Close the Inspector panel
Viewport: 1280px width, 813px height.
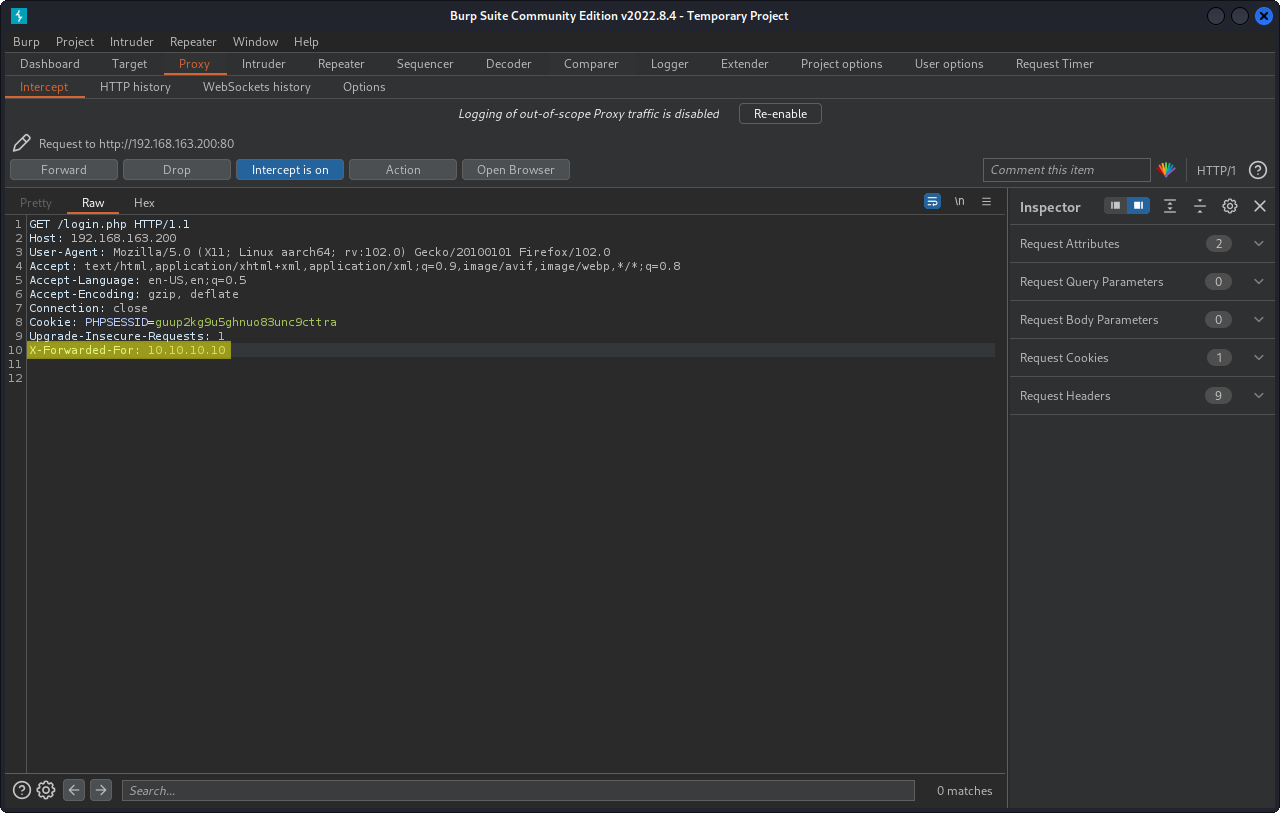point(1260,206)
